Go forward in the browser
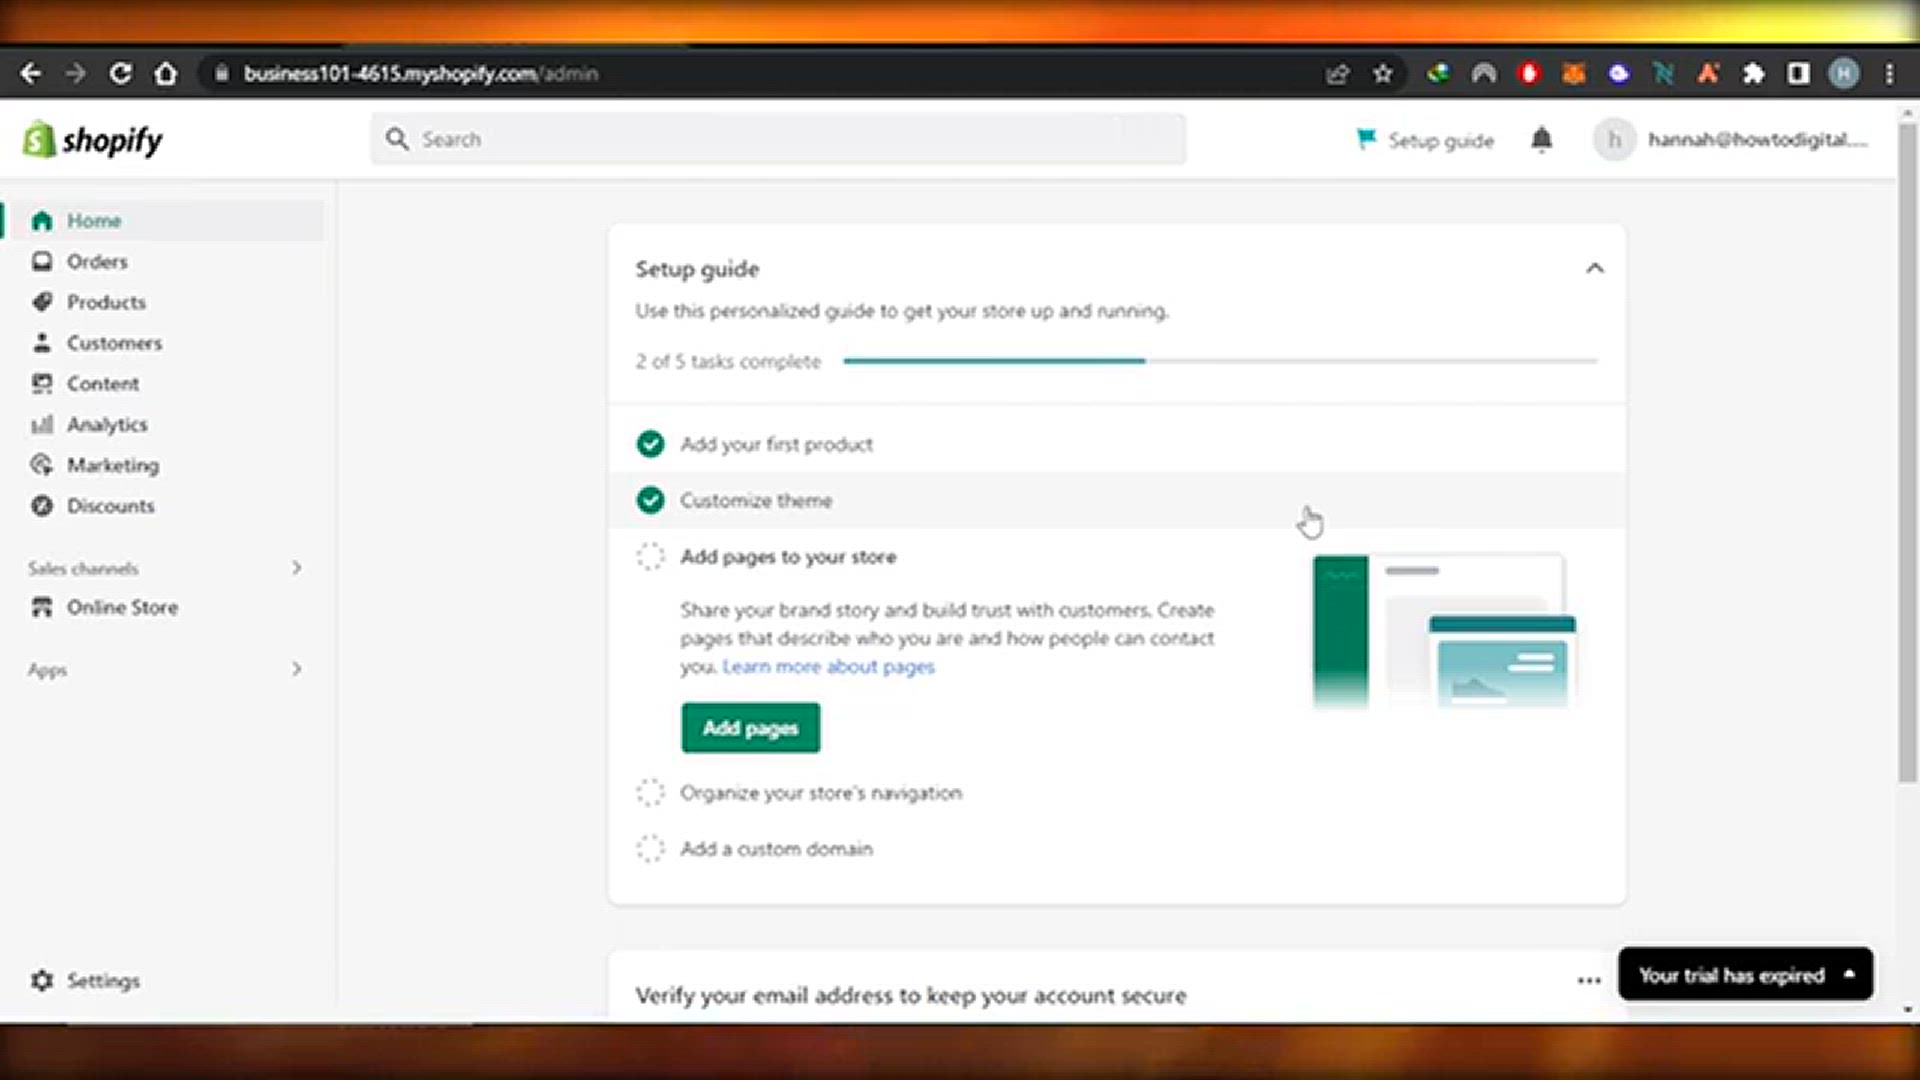The height and width of the screenshot is (1080, 1920). (75, 73)
